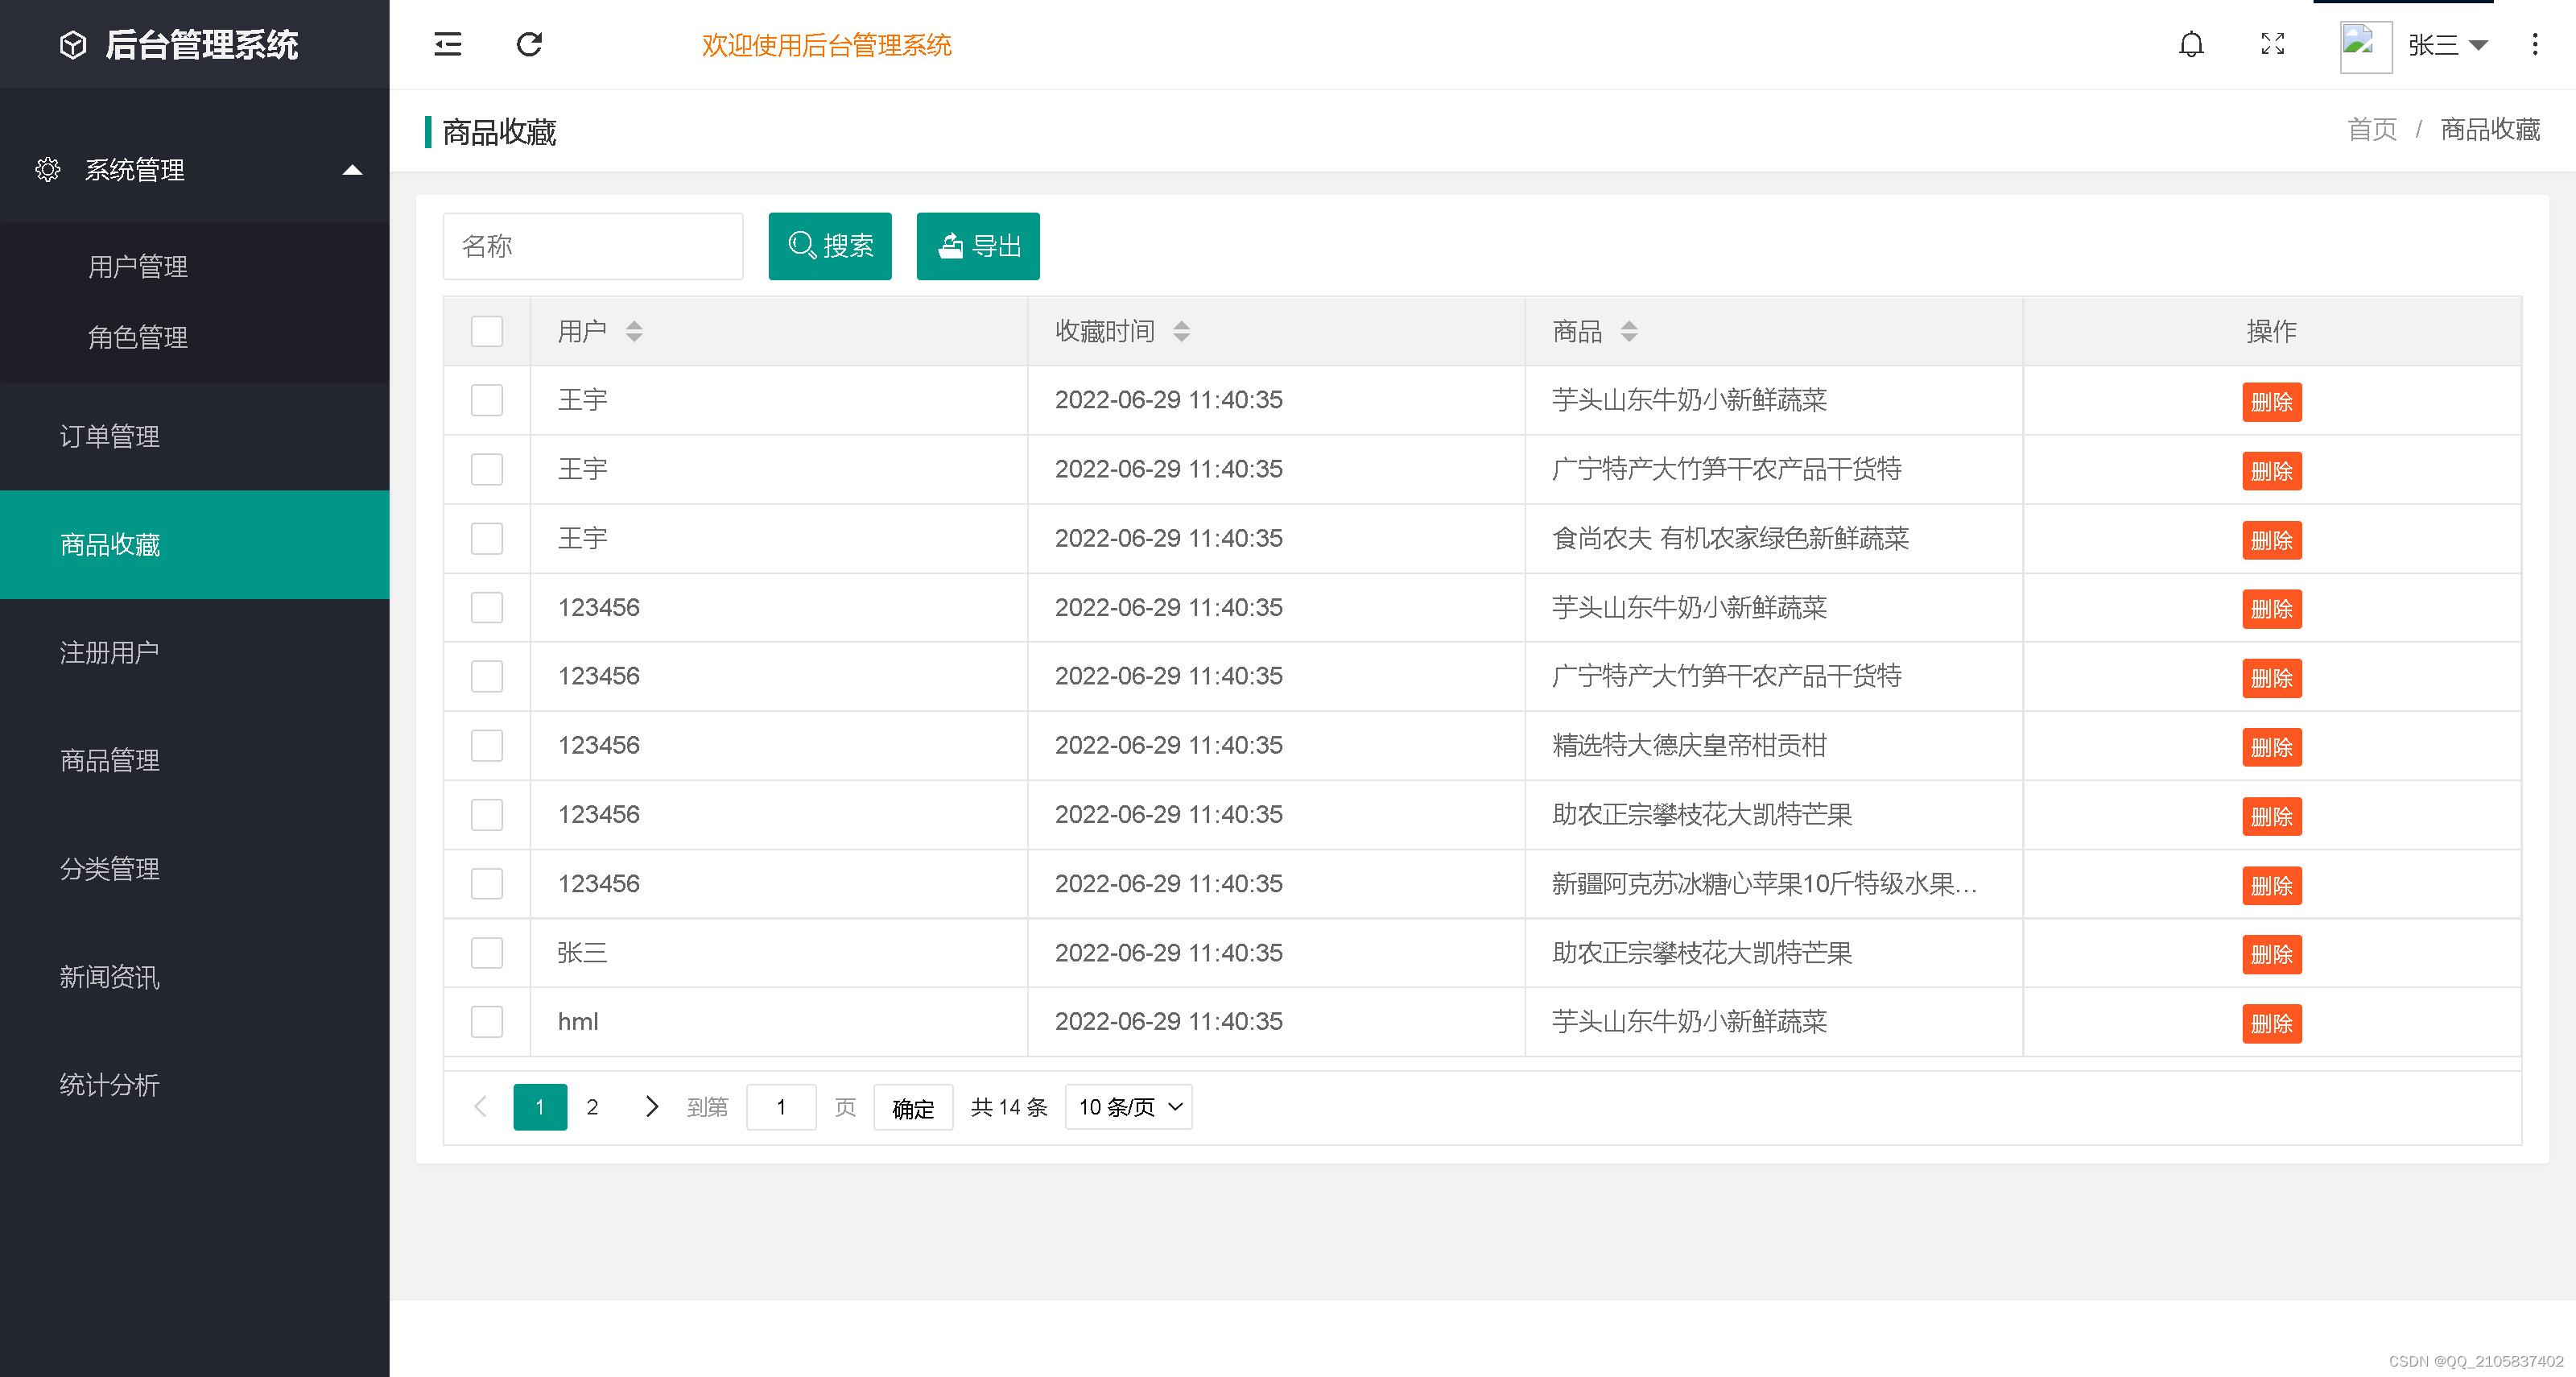The height and width of the screenshot is (1377, 2576).
Task: Collapse the 系统管理 menu group
Action: (352, 170)
